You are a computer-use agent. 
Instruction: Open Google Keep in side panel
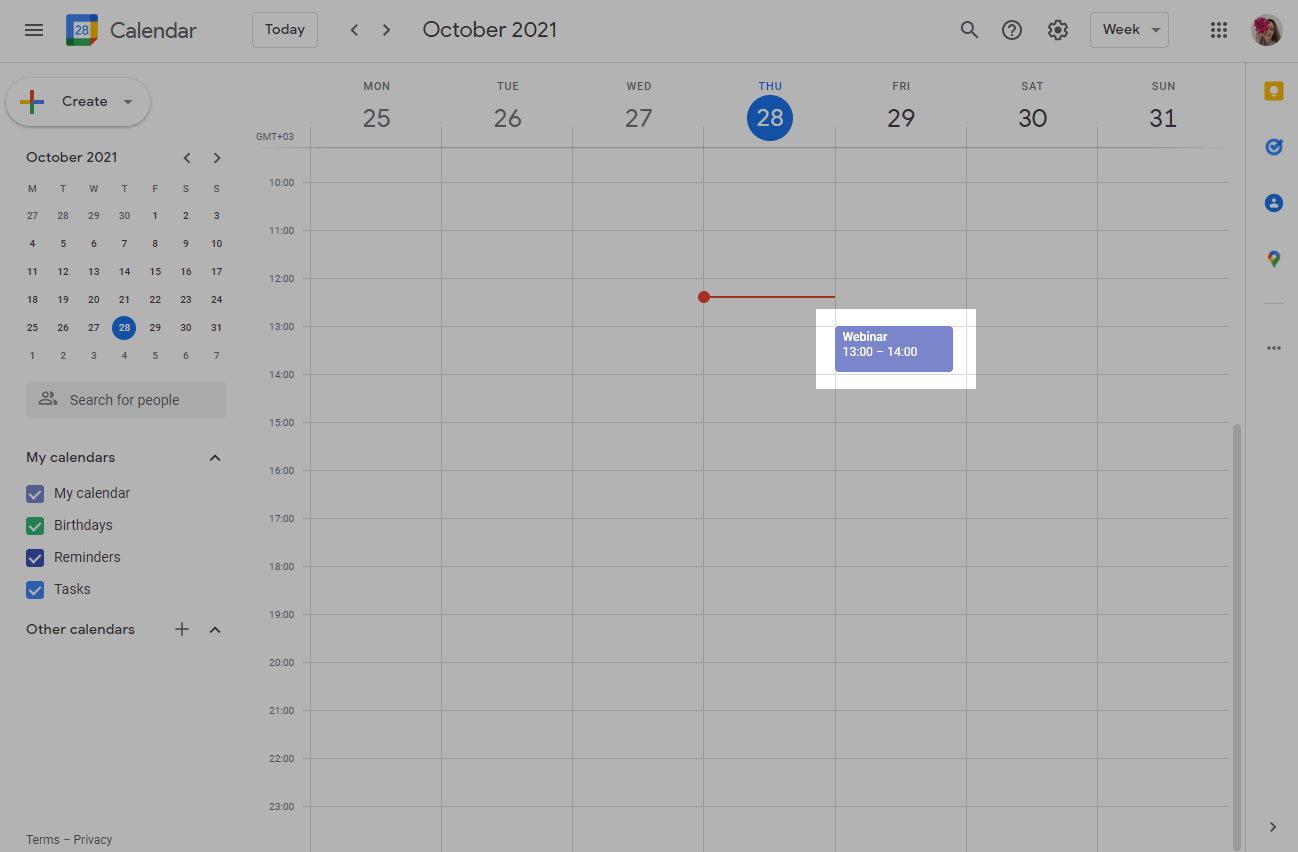[x=1274, y=92]
